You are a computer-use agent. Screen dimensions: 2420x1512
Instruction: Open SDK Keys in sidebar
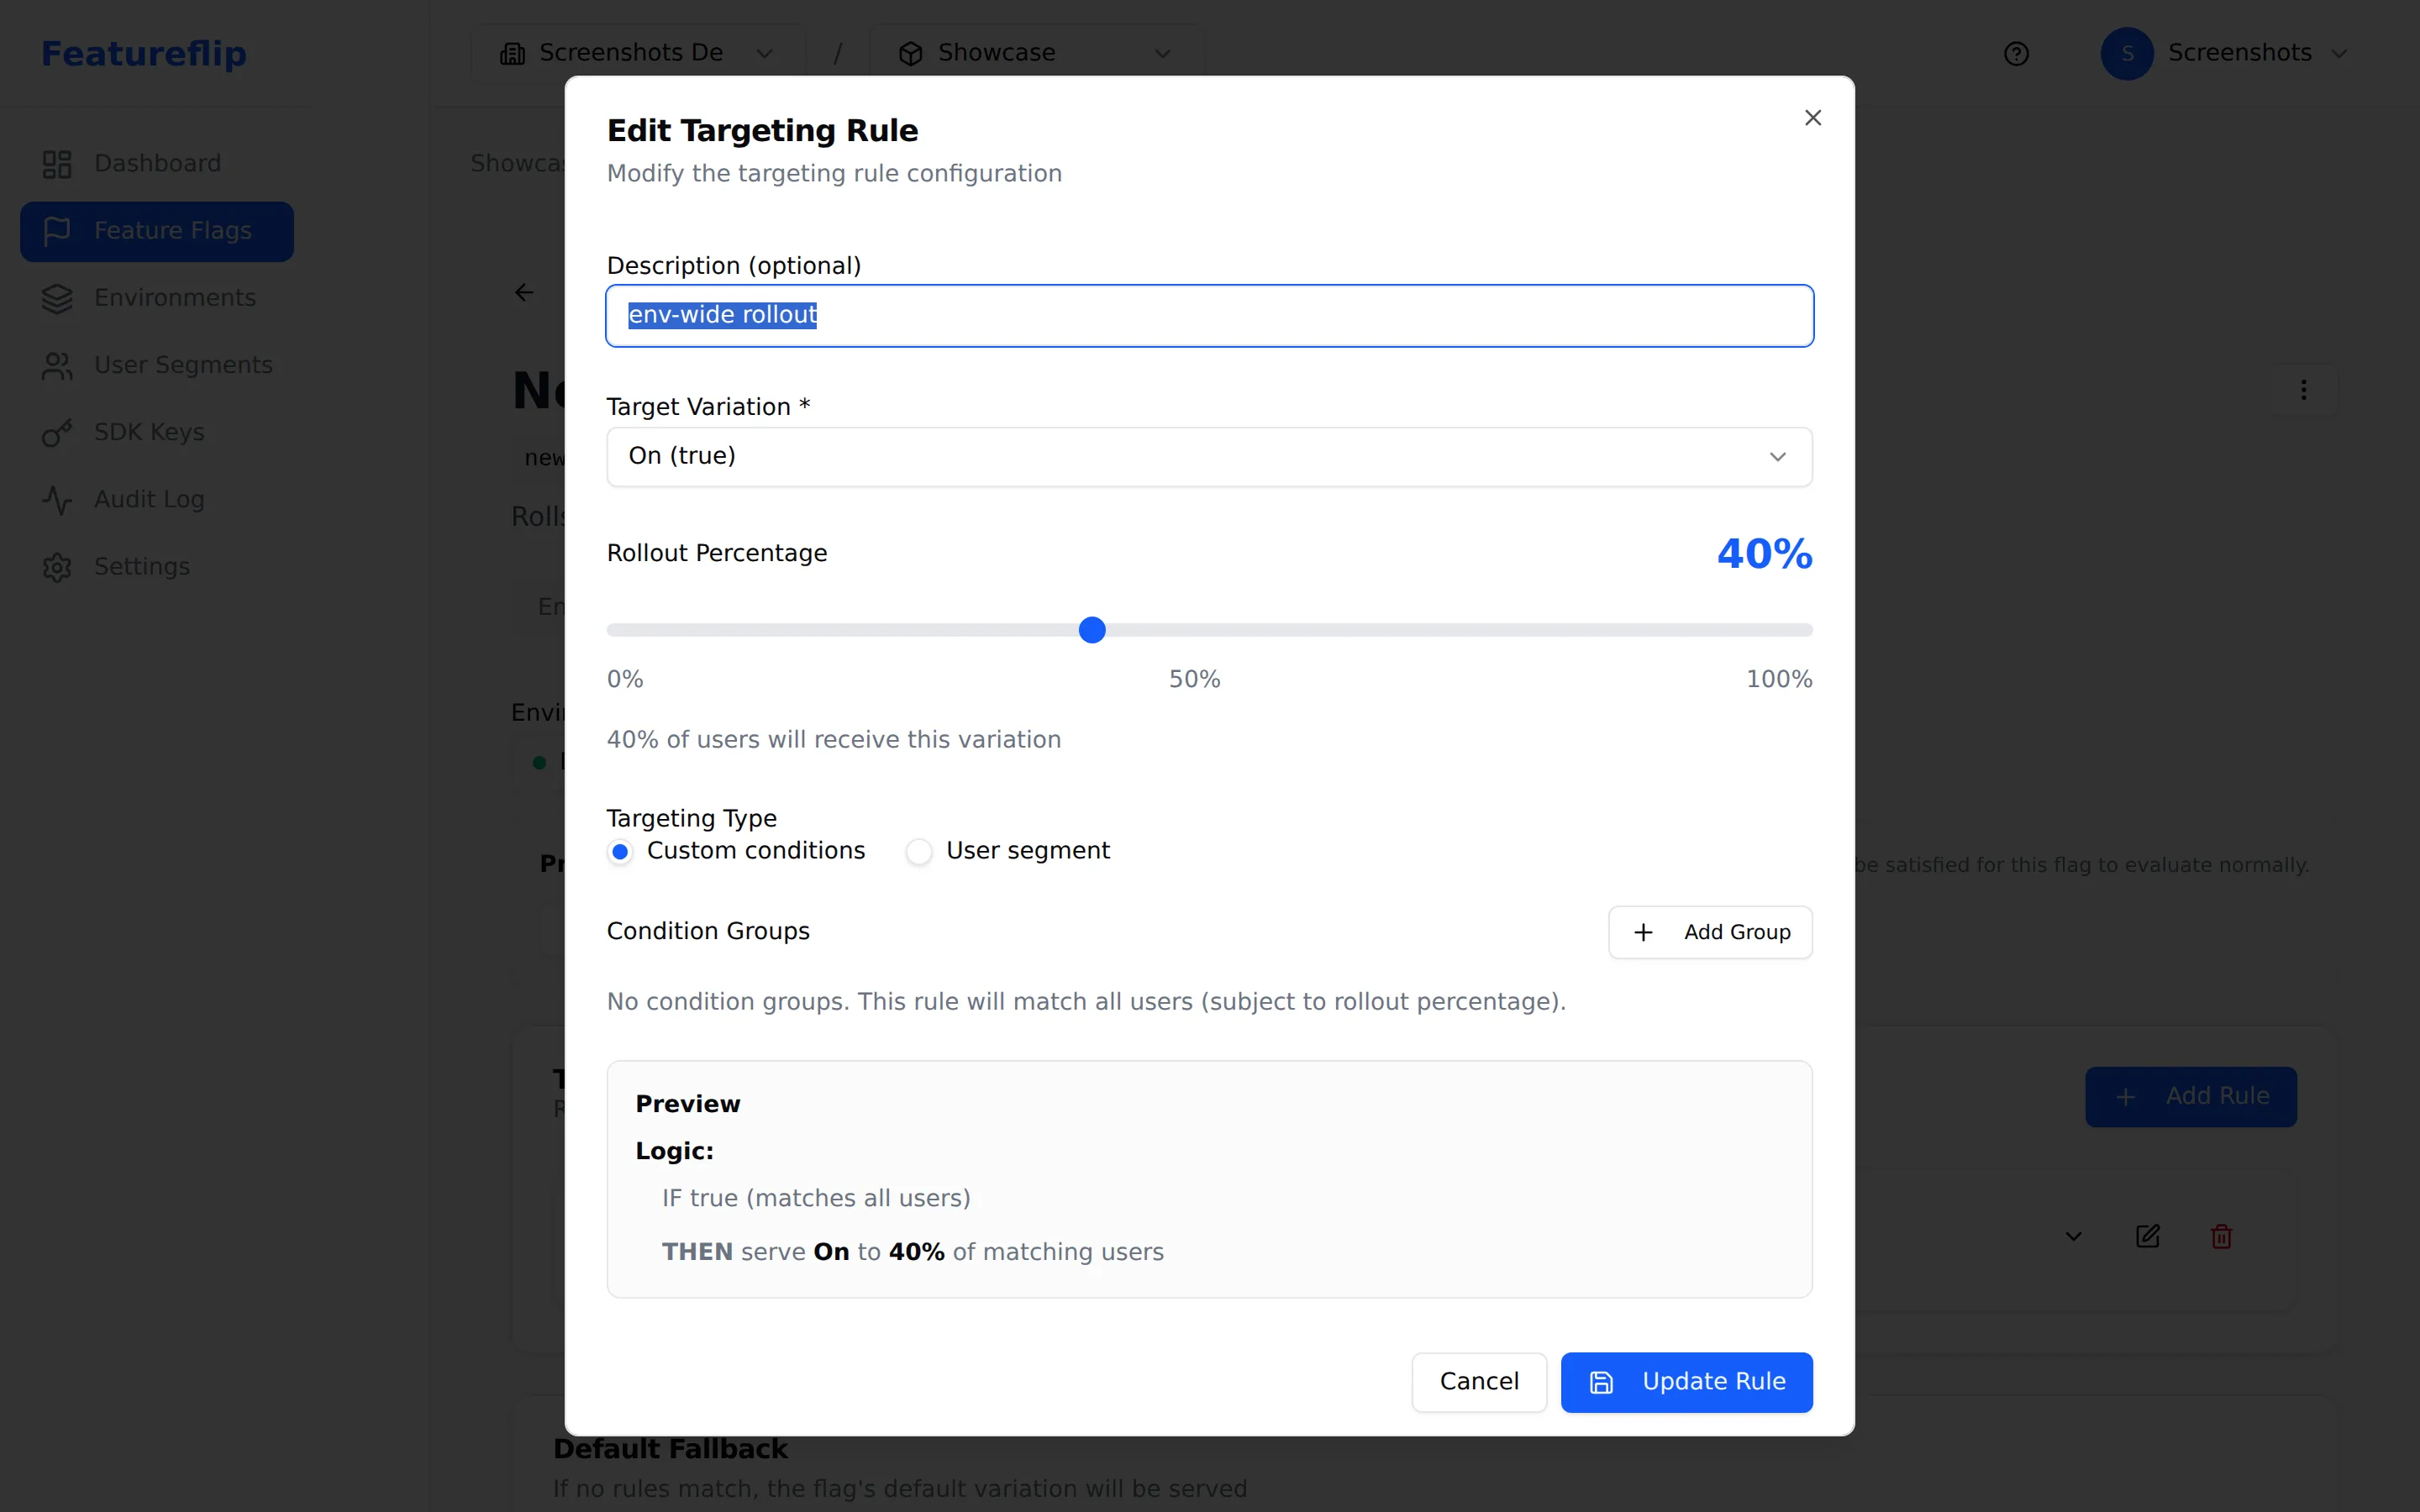coord(157,433)
